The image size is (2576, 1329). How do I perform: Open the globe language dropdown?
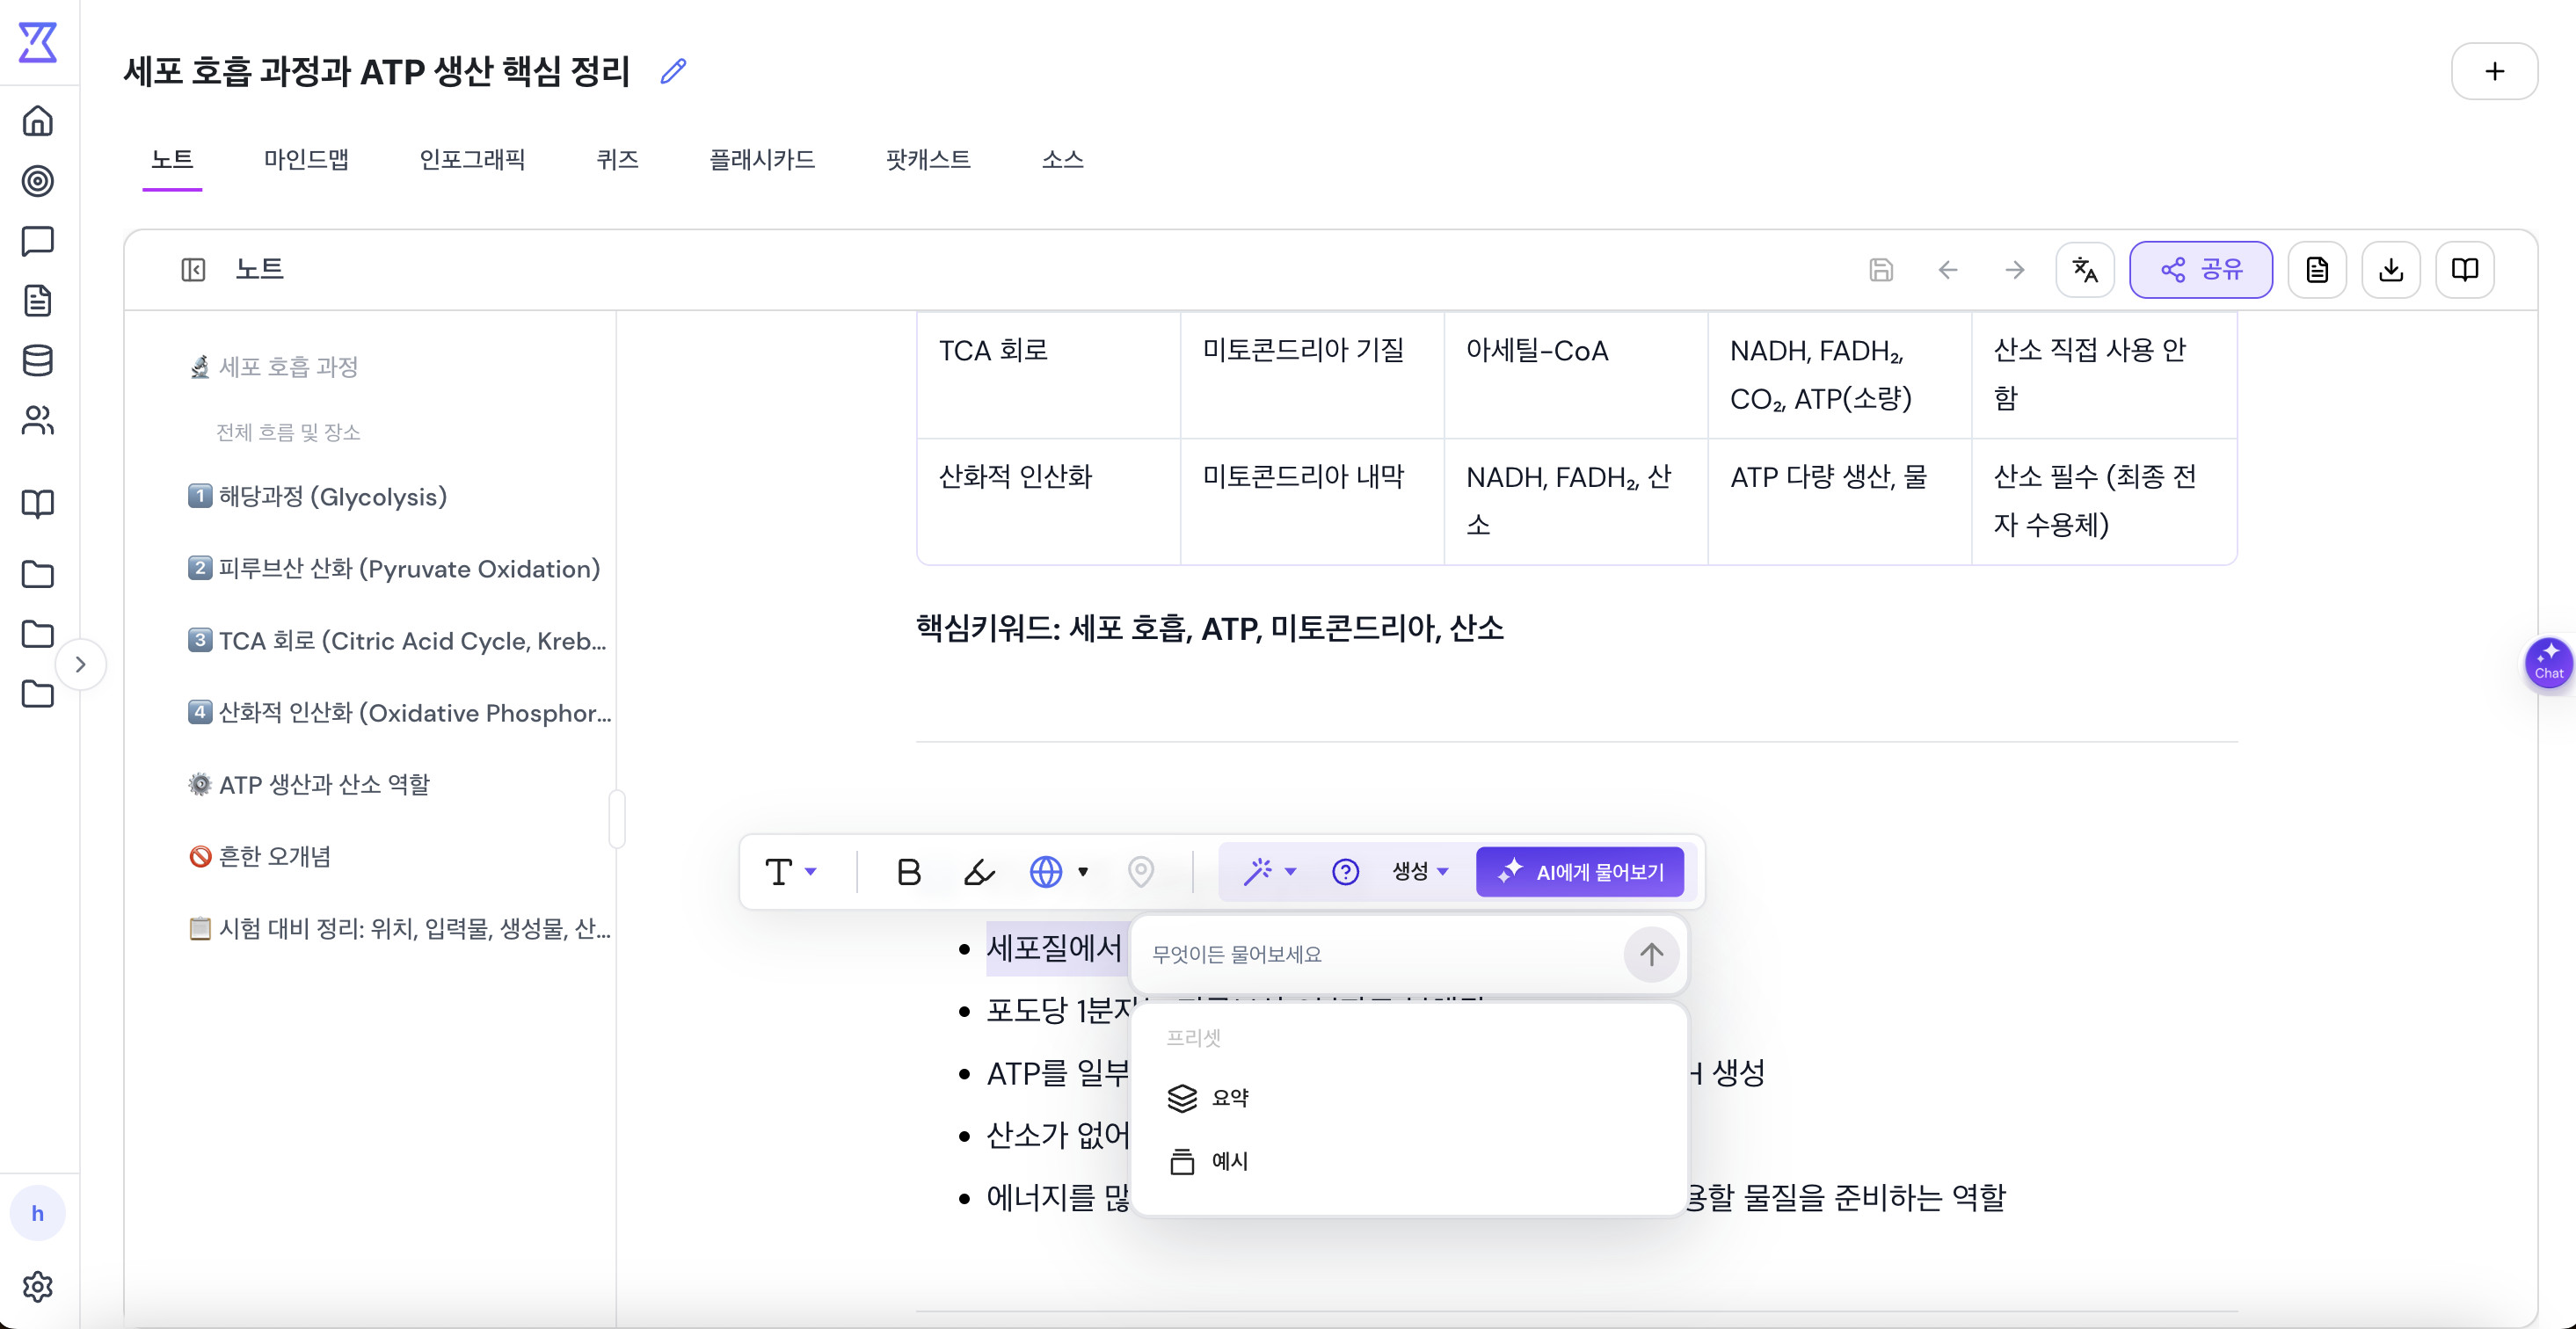pyautogui.click(x=1059, y=872)
